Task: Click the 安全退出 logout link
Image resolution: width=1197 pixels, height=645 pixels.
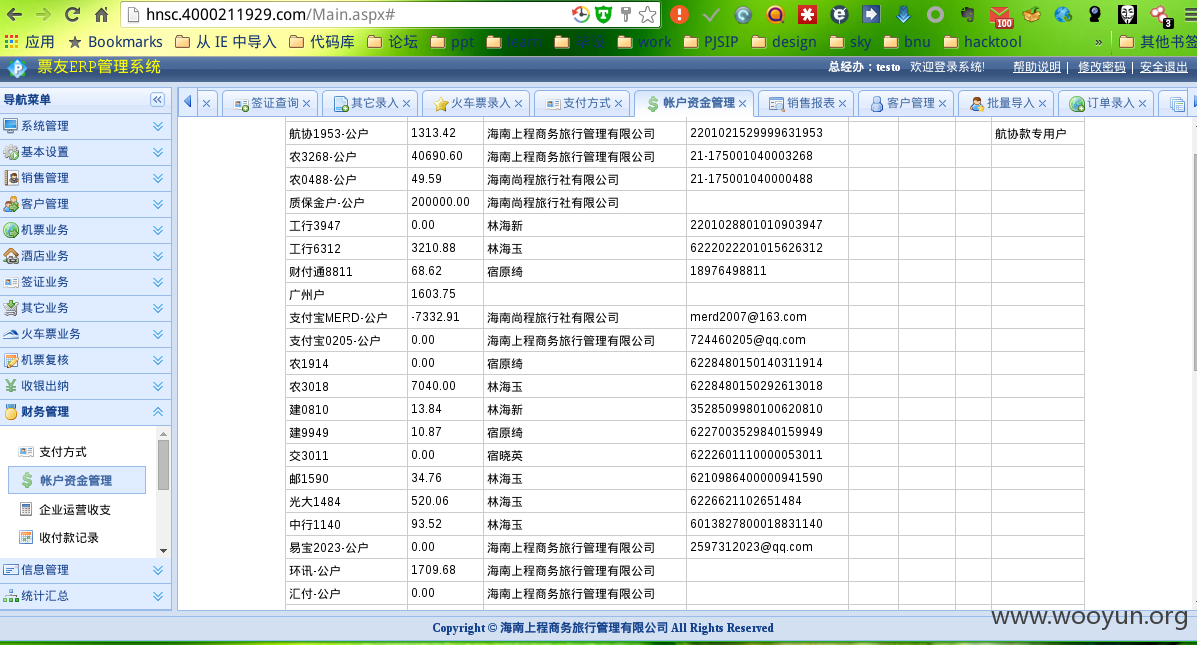Action: coord(1163,67)
